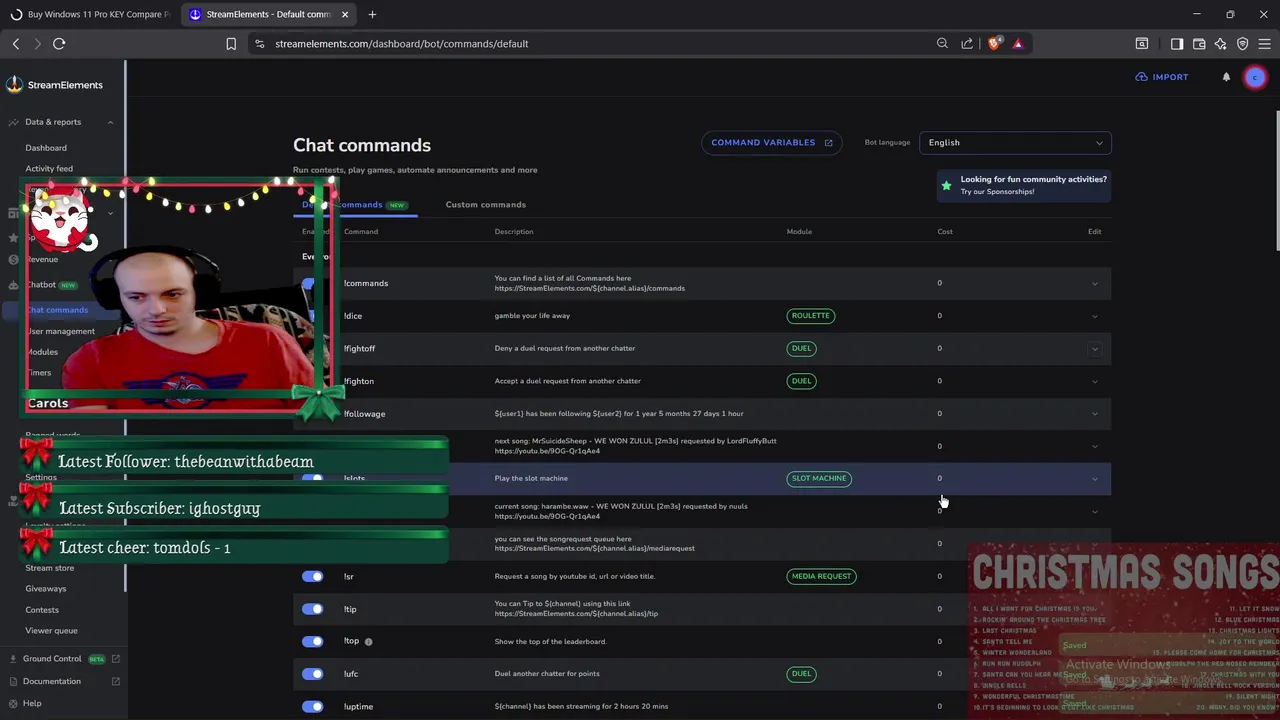This screenshot has height=720, width=1280.
Task: Click the Try our Sponsorships banner
Action: (x=1023, y=185)
